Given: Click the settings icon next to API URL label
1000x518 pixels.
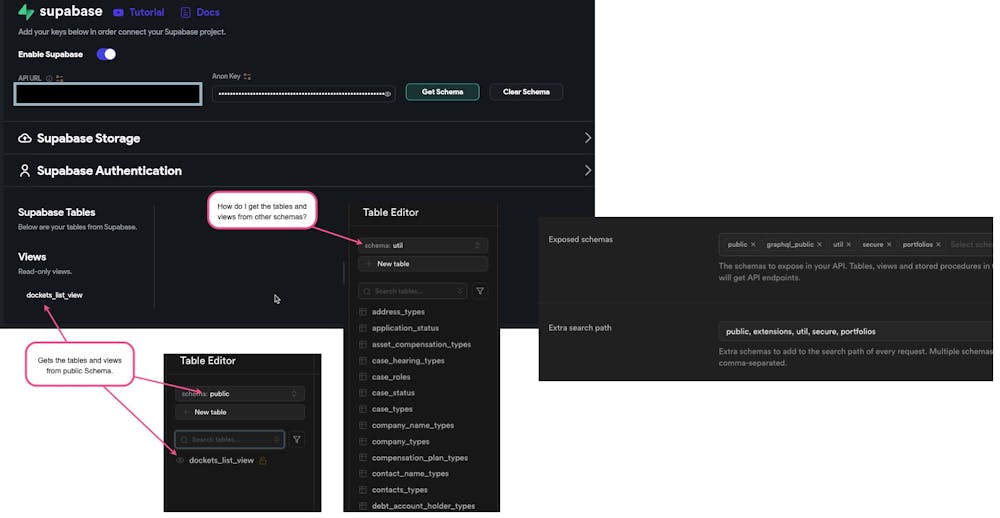Looking at the screenshot, I should point(59,78).
